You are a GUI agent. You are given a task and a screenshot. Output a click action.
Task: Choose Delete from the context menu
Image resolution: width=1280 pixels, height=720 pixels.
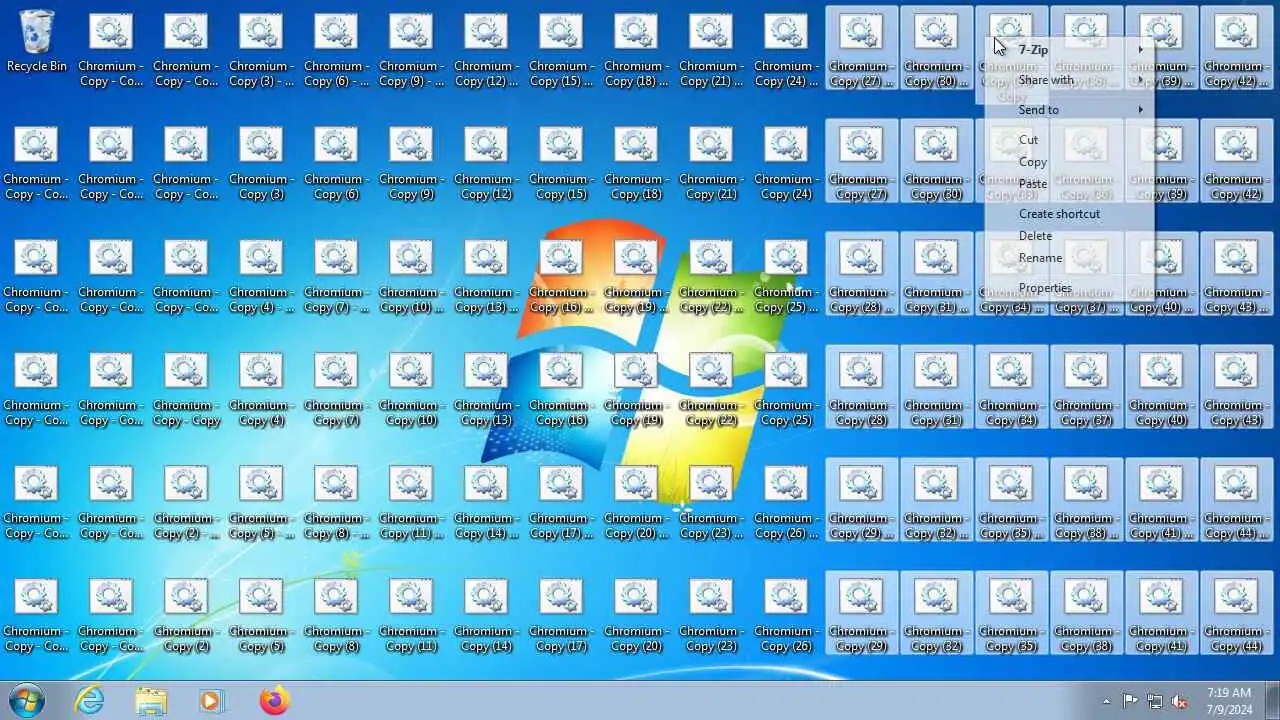pyautogui.click(x=1069, y=236)
